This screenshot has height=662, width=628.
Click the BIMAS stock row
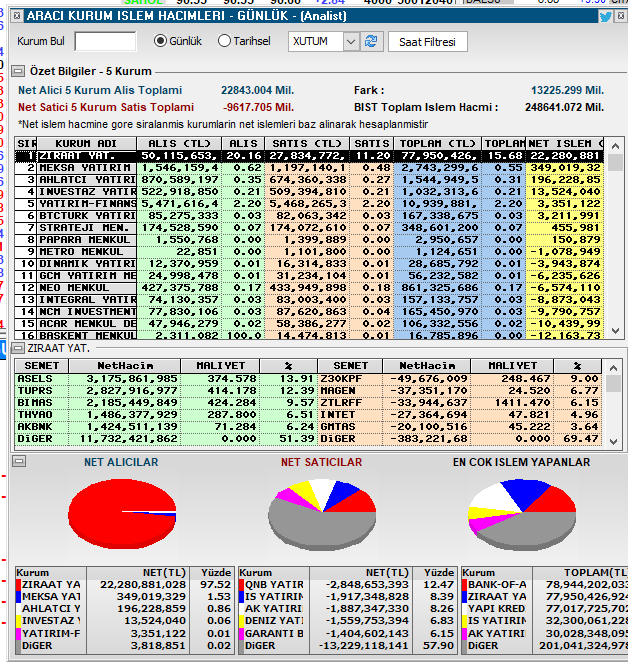pos(166,403)
